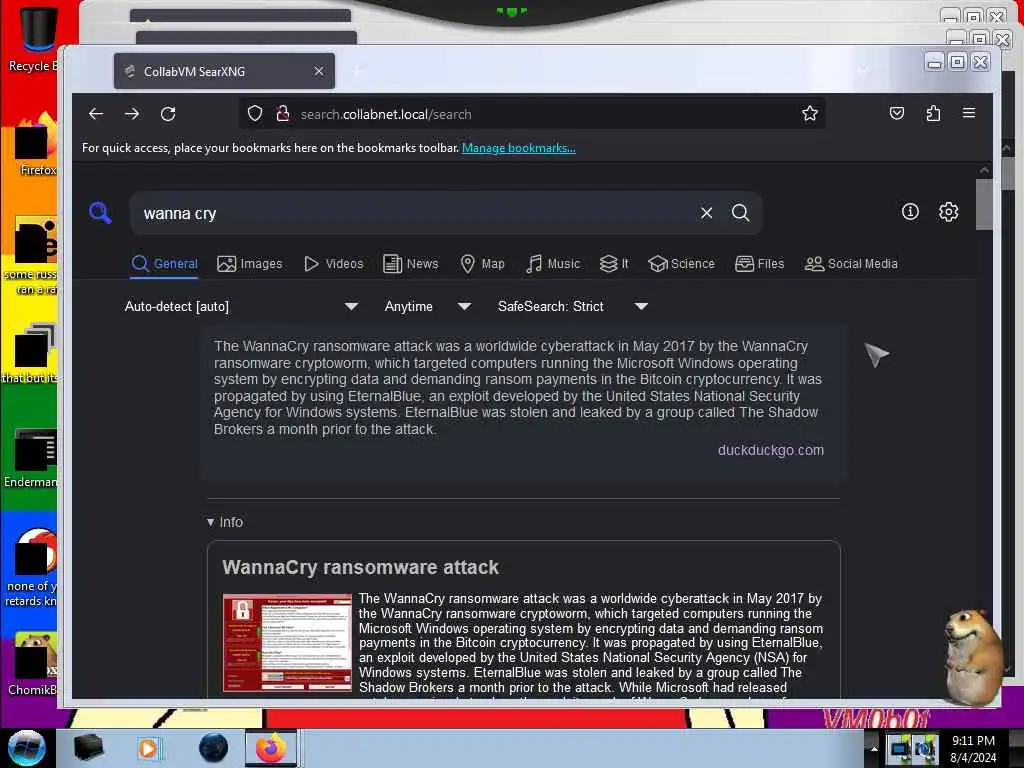Open a new browser tab
Viewport: 1024px width, 768px height.
point(357,71)
